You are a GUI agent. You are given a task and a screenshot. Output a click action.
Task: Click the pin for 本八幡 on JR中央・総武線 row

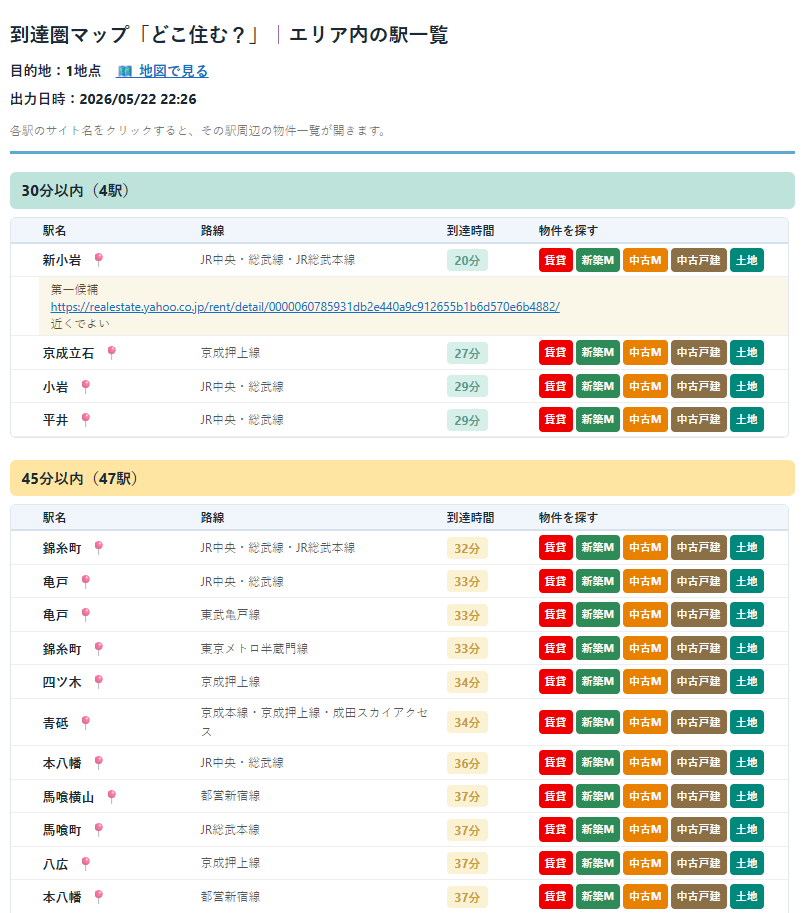pos(99,762)
